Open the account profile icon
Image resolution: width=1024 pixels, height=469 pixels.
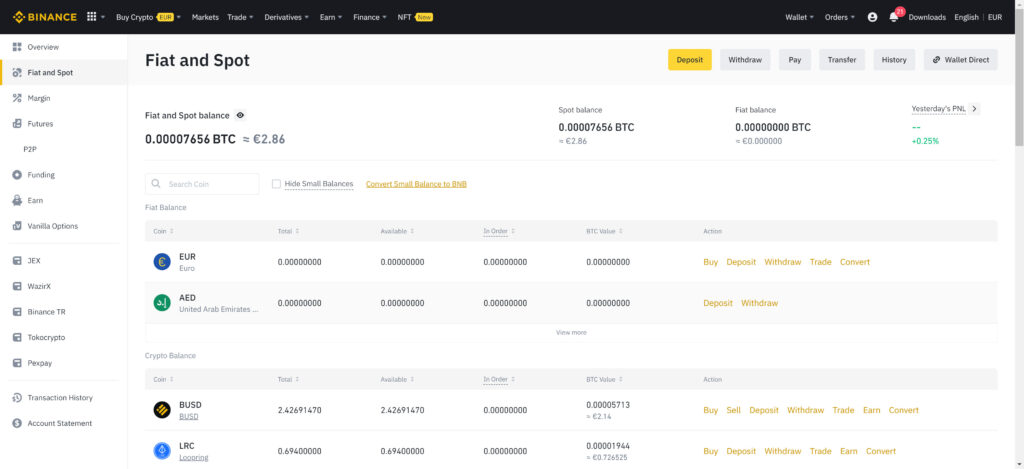pyautogui.click(x=872, y=17)
